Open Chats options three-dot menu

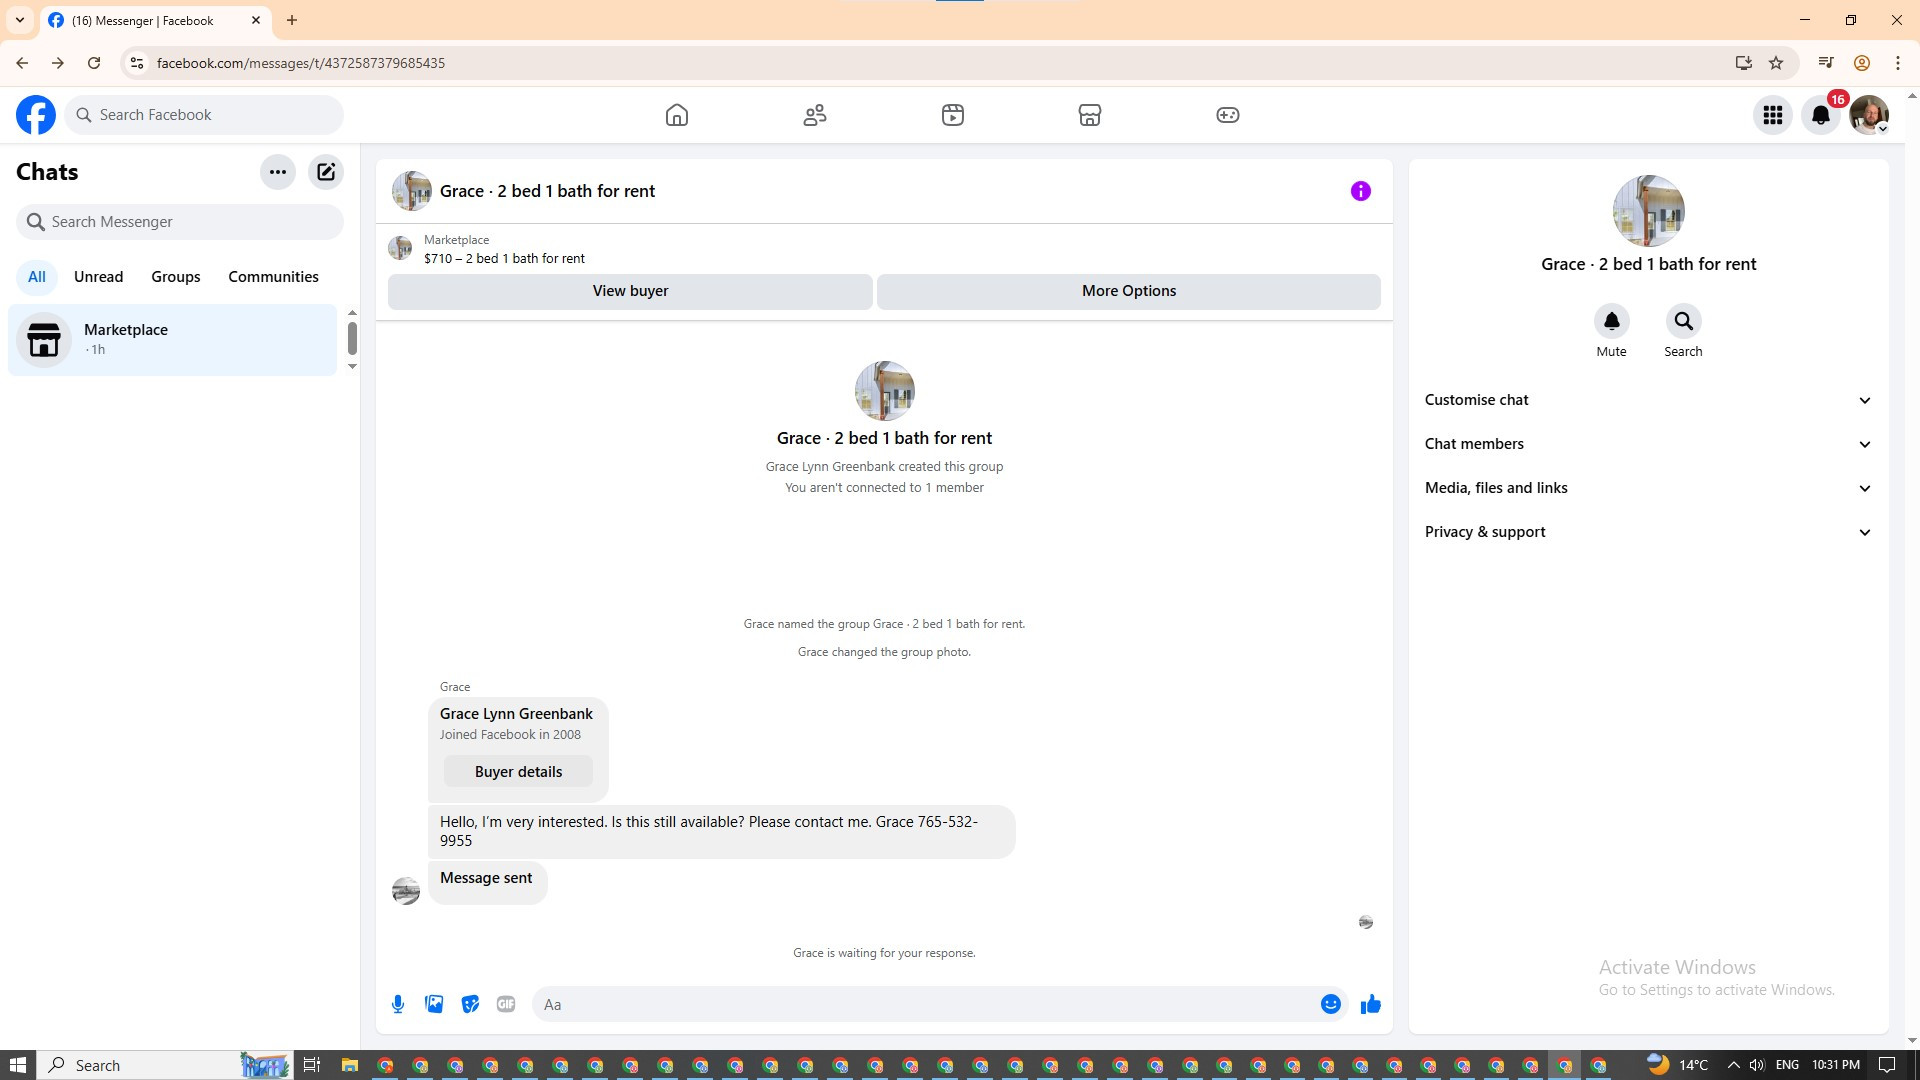(x=278, y=172)
